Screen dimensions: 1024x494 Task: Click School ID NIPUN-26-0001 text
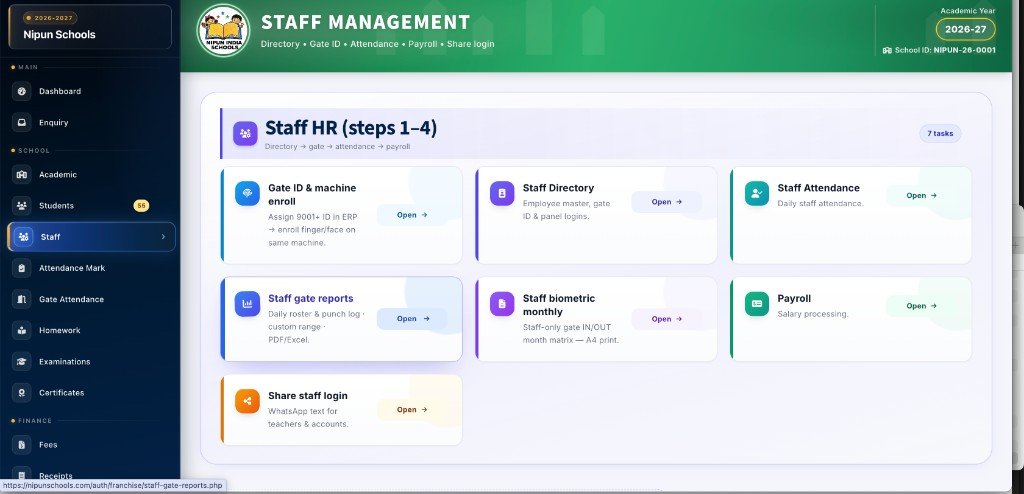coord(945,50)
